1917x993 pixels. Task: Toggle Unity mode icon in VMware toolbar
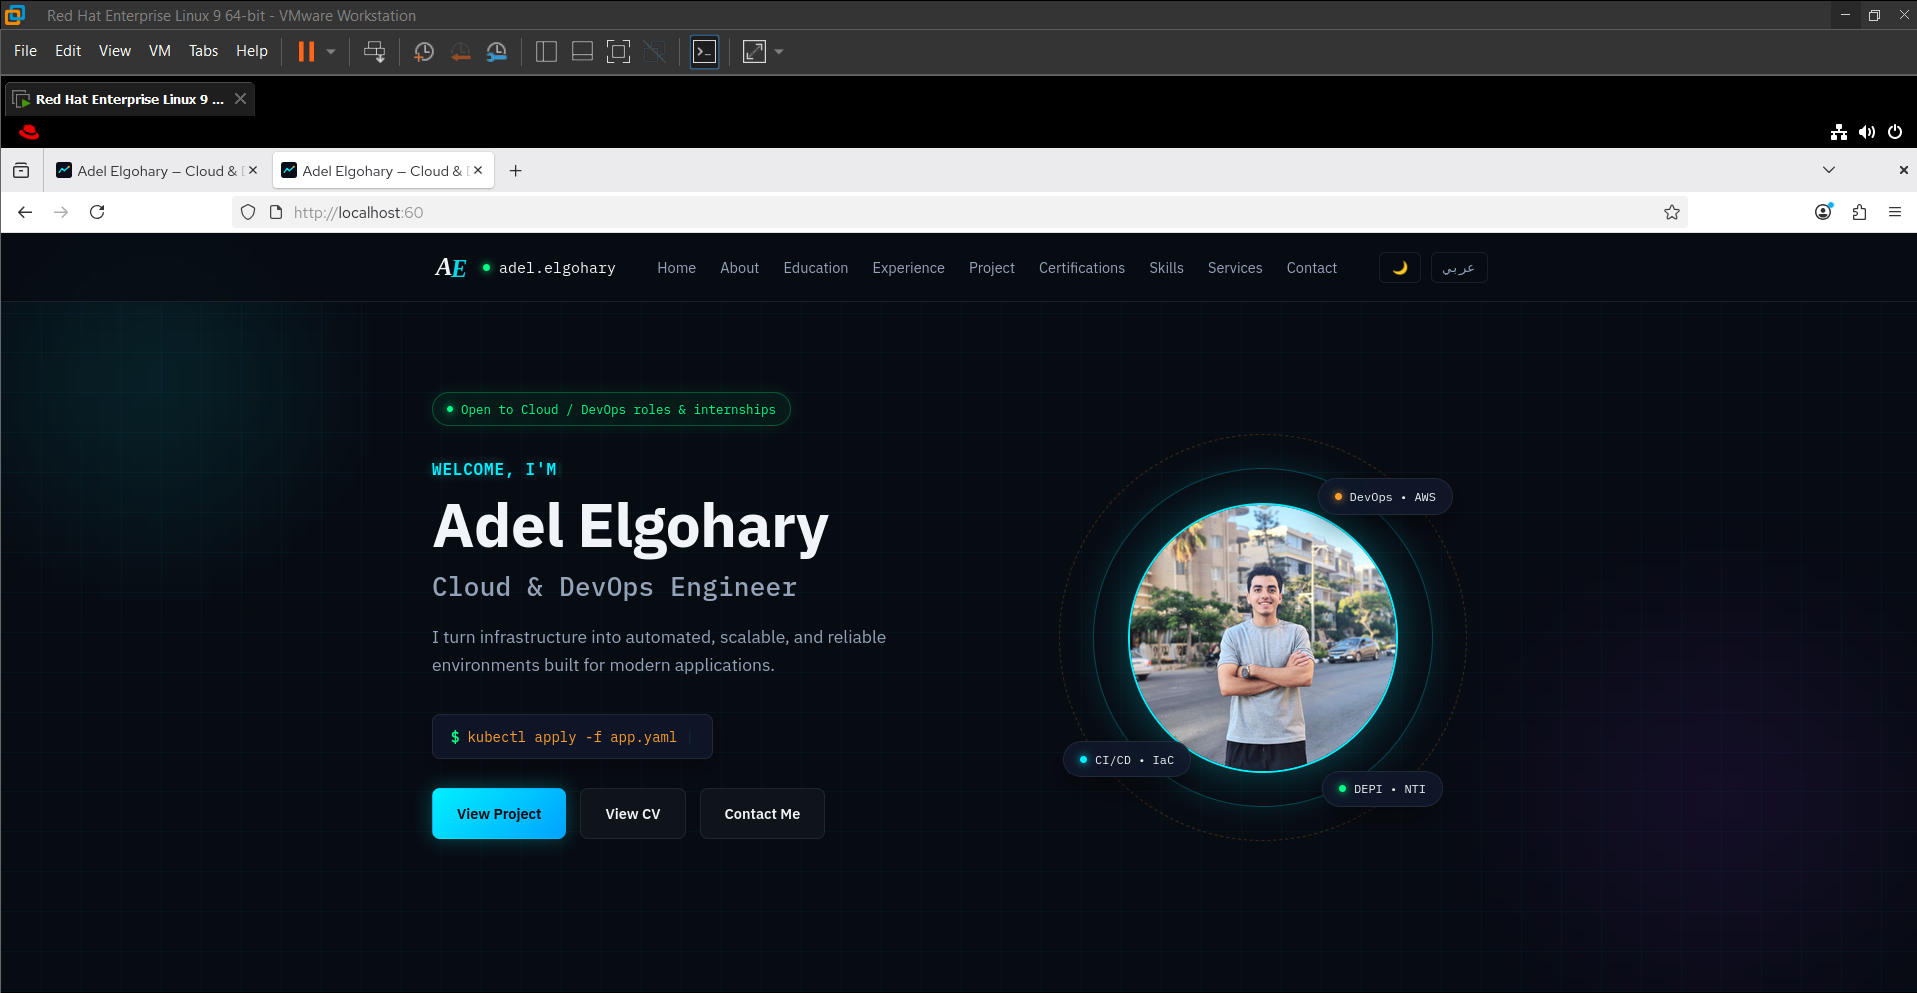[655, 52]
